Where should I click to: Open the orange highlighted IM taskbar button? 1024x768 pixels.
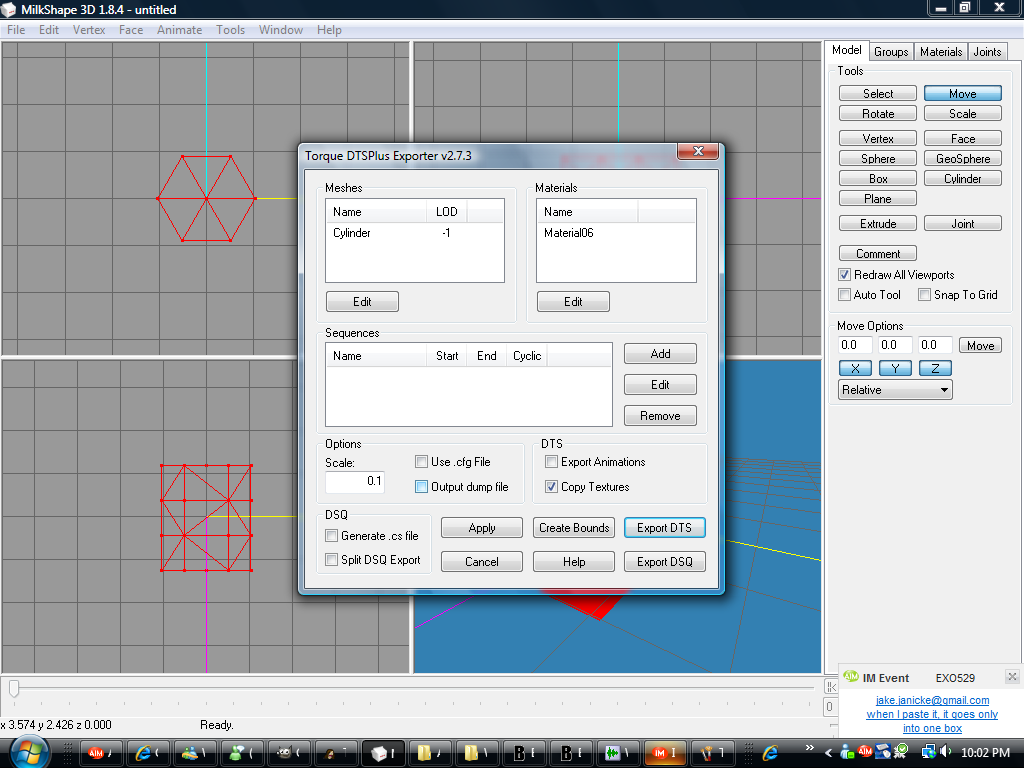click(x=665, y=753)
